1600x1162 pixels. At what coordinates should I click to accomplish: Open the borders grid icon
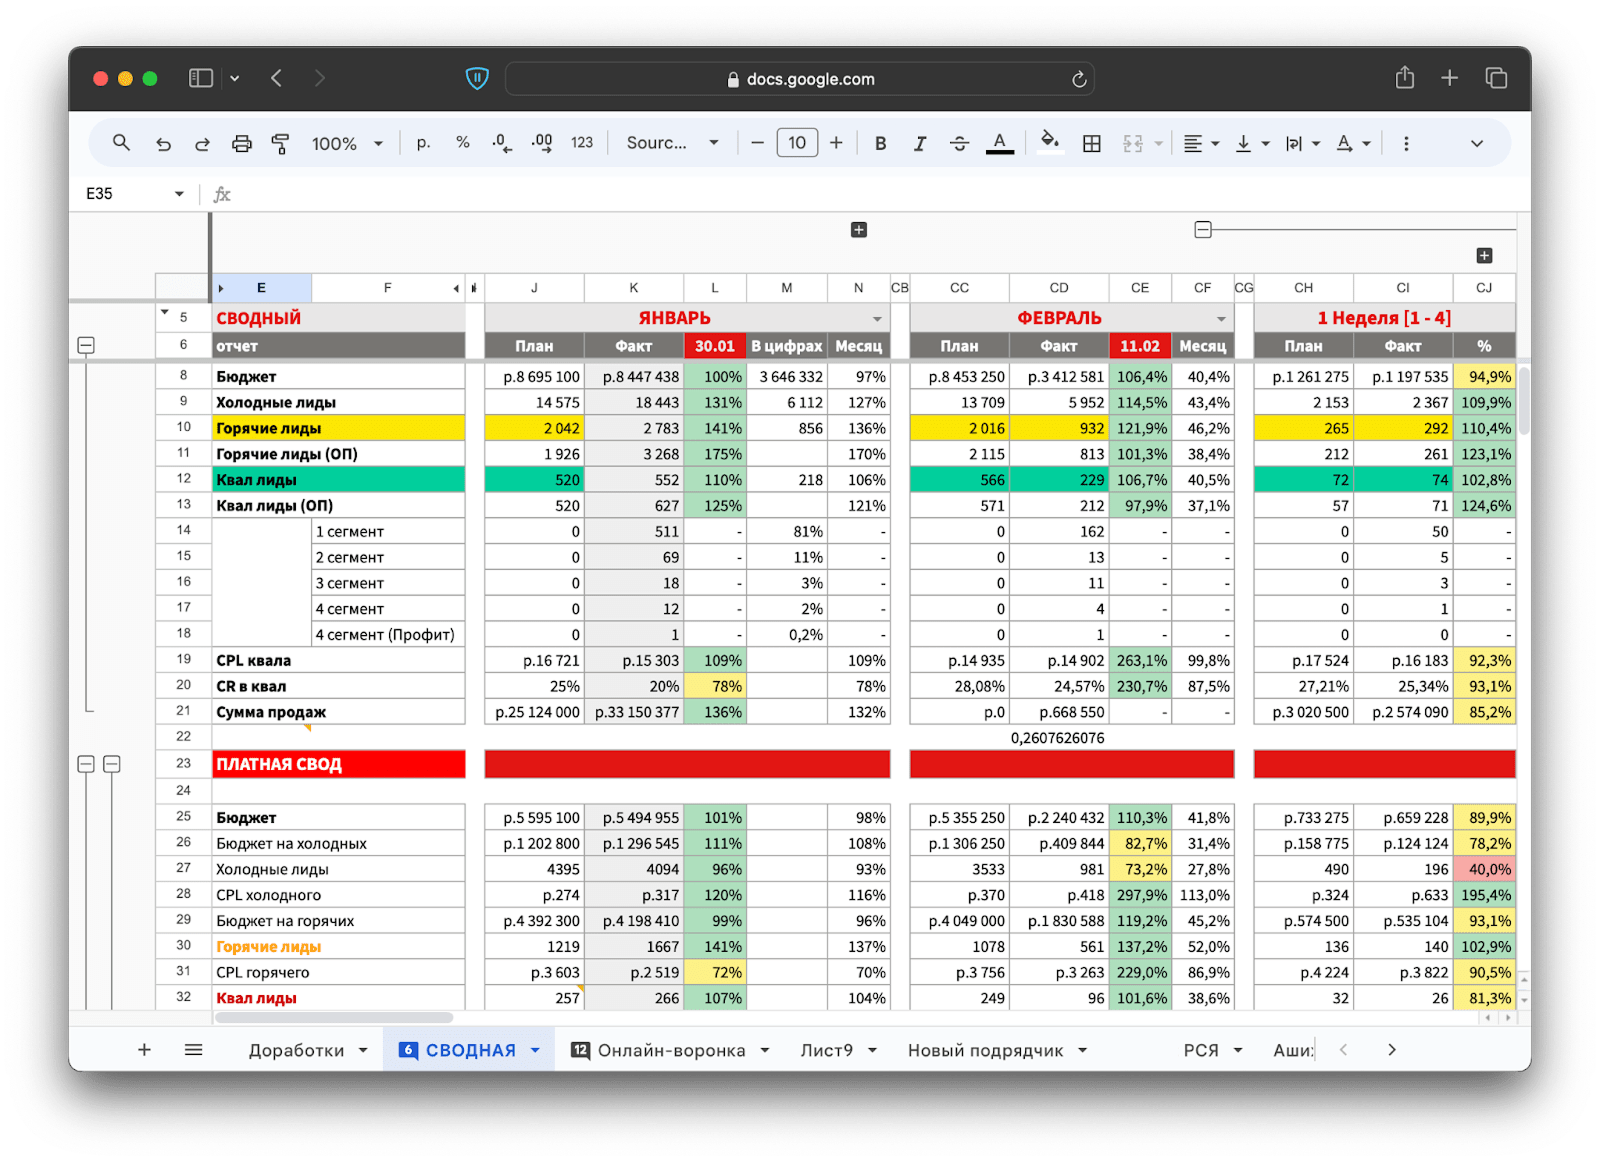point(1092,144)
